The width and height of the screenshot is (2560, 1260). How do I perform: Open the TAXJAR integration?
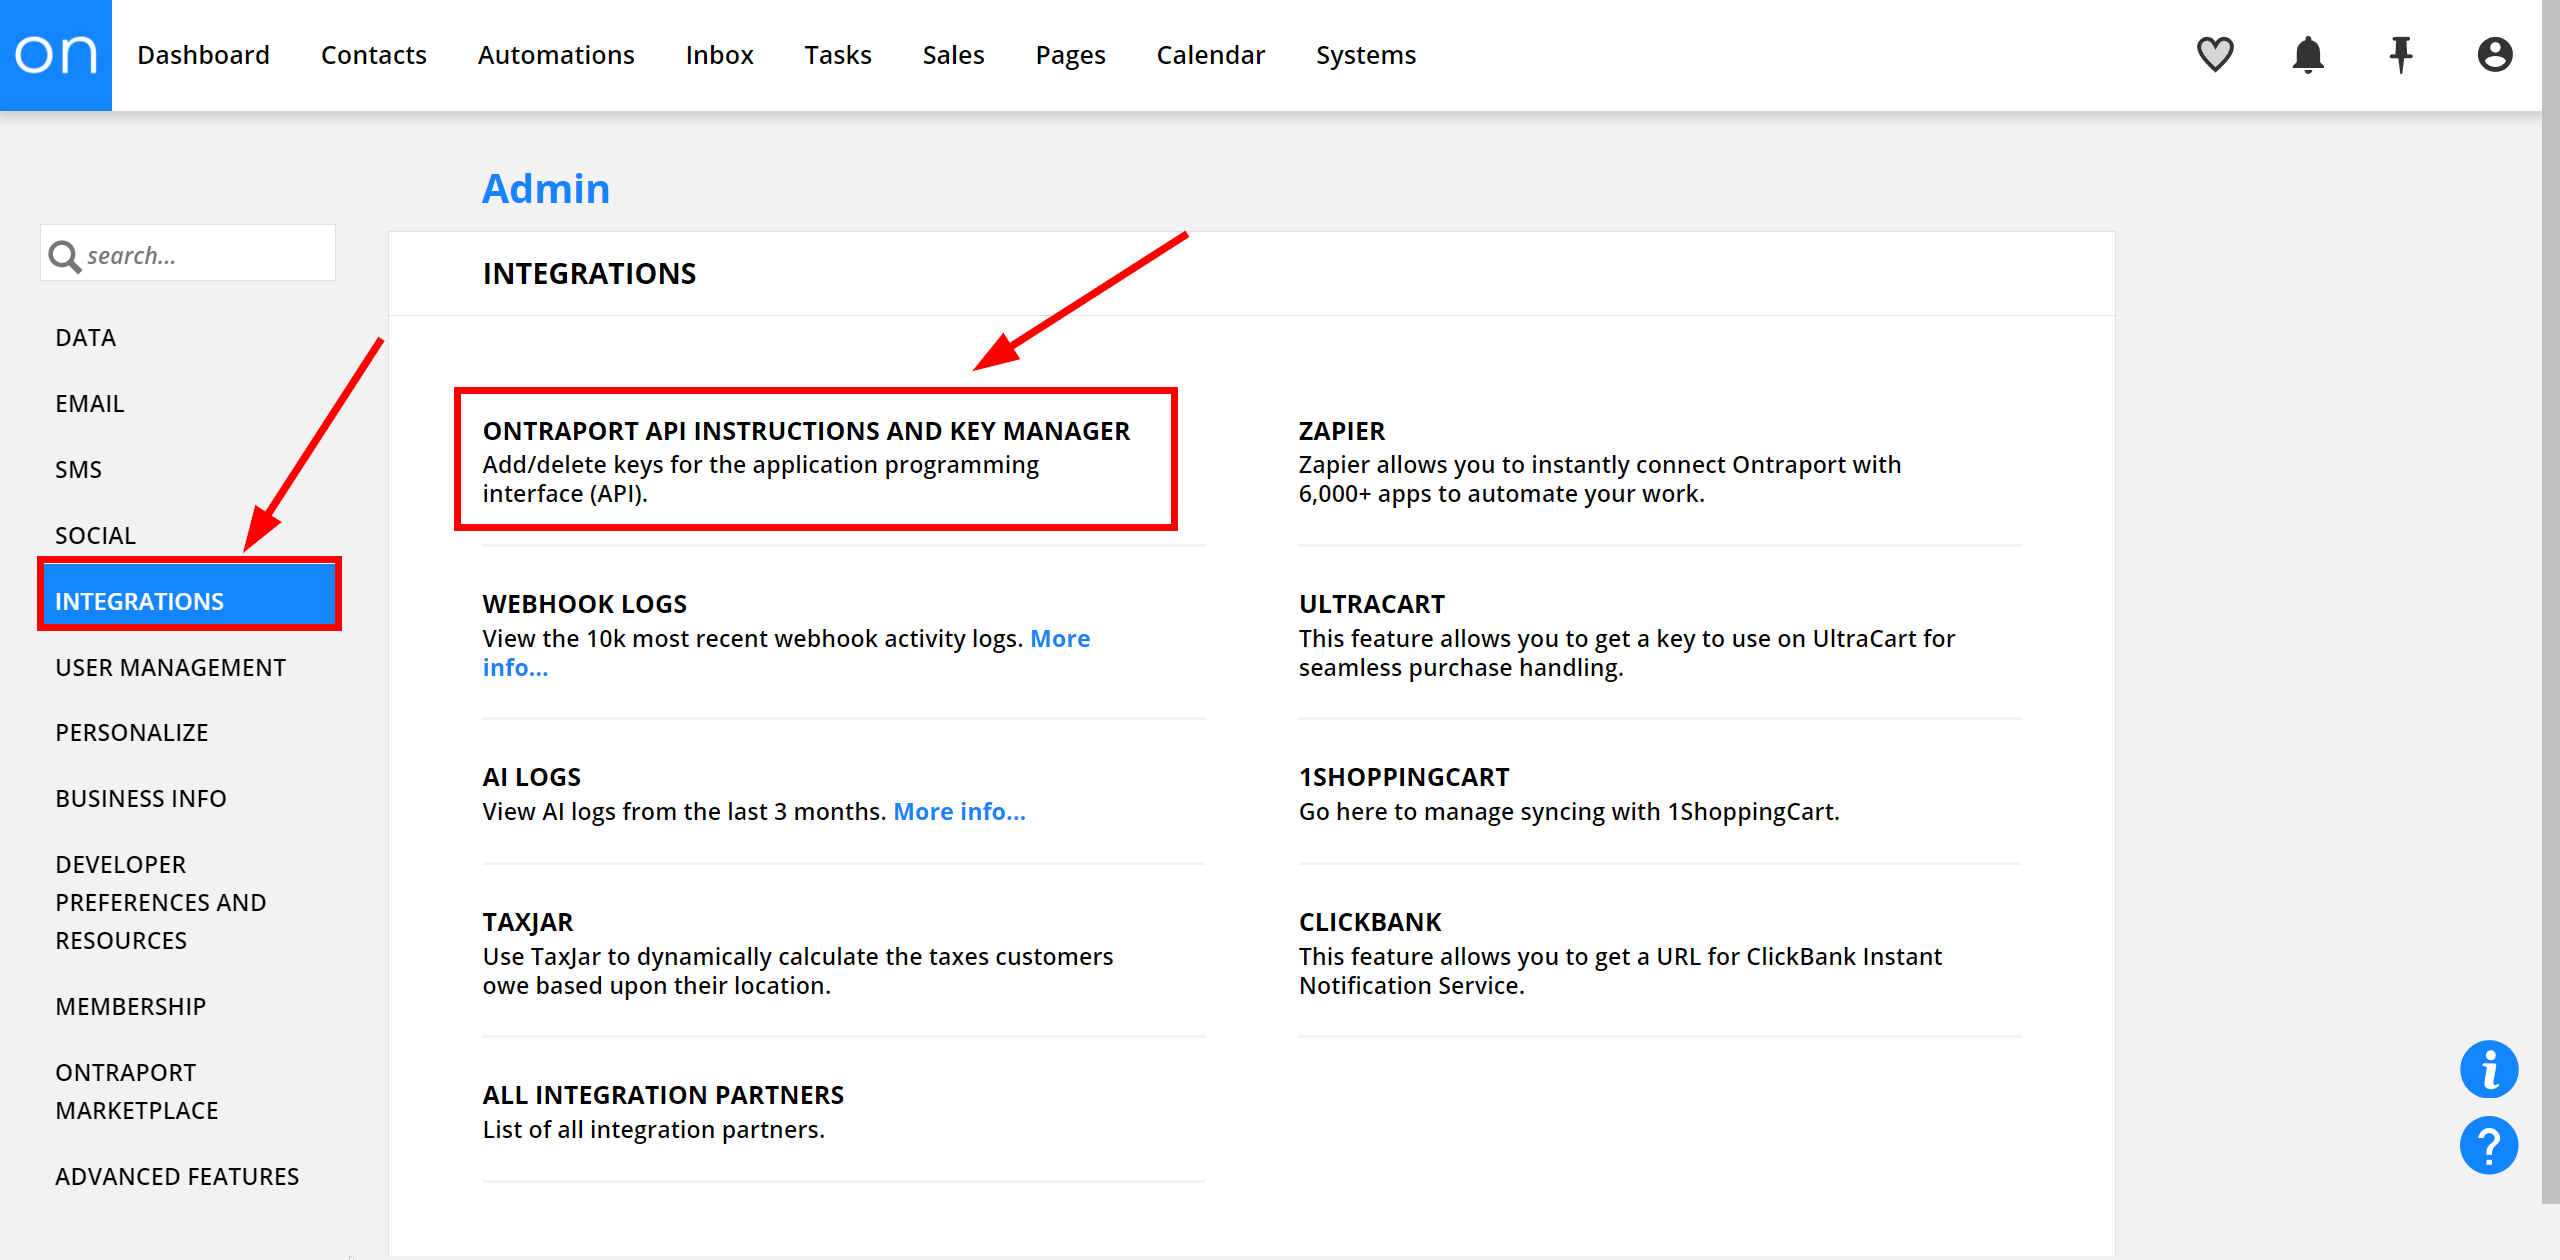point(528,922)
